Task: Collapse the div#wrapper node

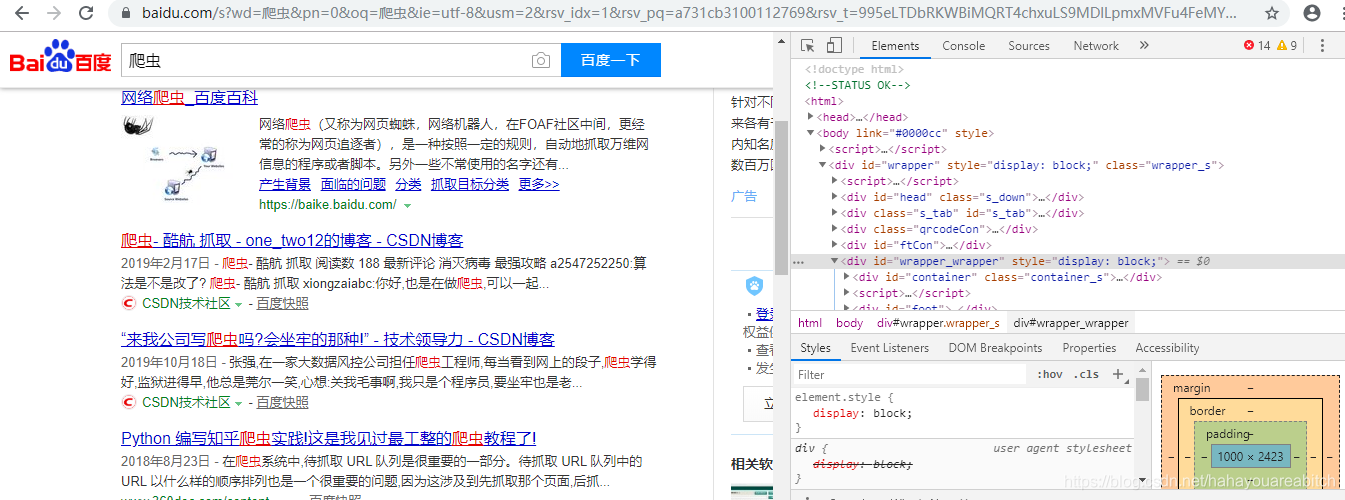Action: click(823, 165)
